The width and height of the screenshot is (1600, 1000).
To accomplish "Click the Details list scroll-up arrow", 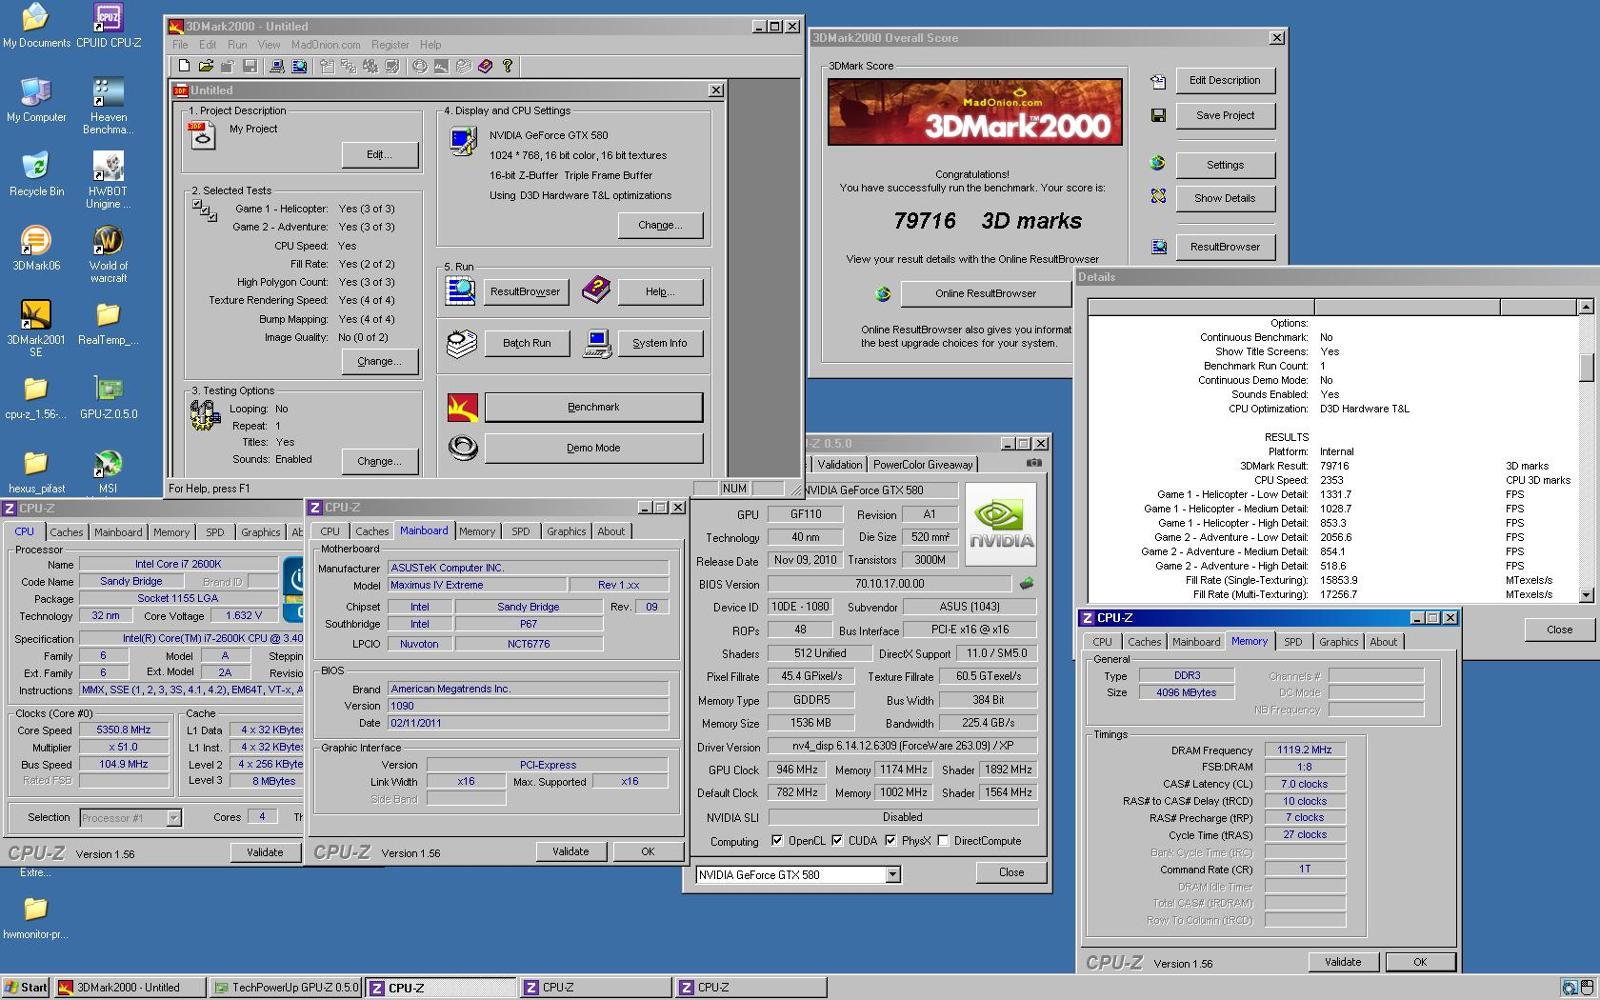I will tap(1586, 307).
